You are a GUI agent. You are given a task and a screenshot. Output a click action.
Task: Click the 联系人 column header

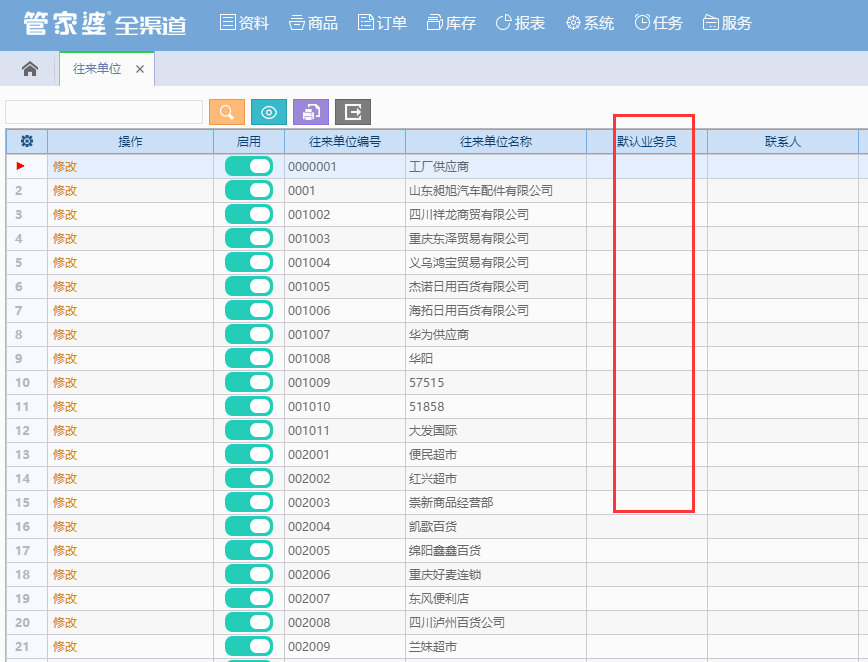pyautogui.click(x=783, y=142)
